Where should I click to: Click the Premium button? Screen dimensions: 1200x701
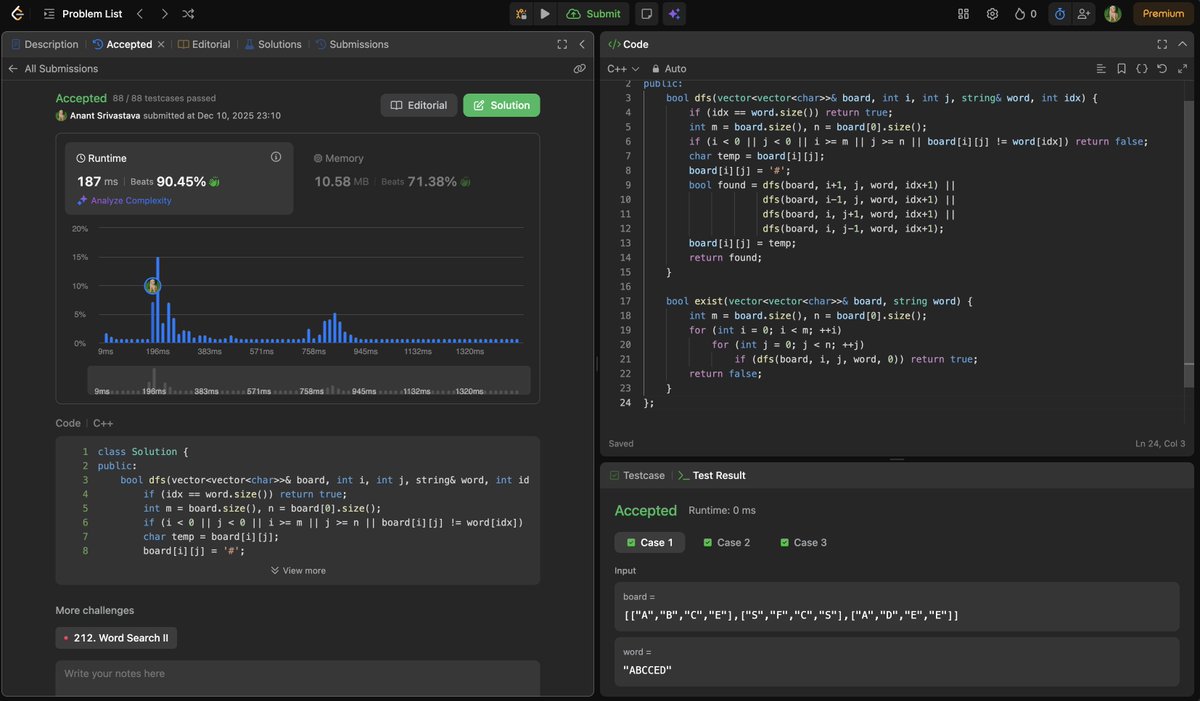(x=1163, y=14)
